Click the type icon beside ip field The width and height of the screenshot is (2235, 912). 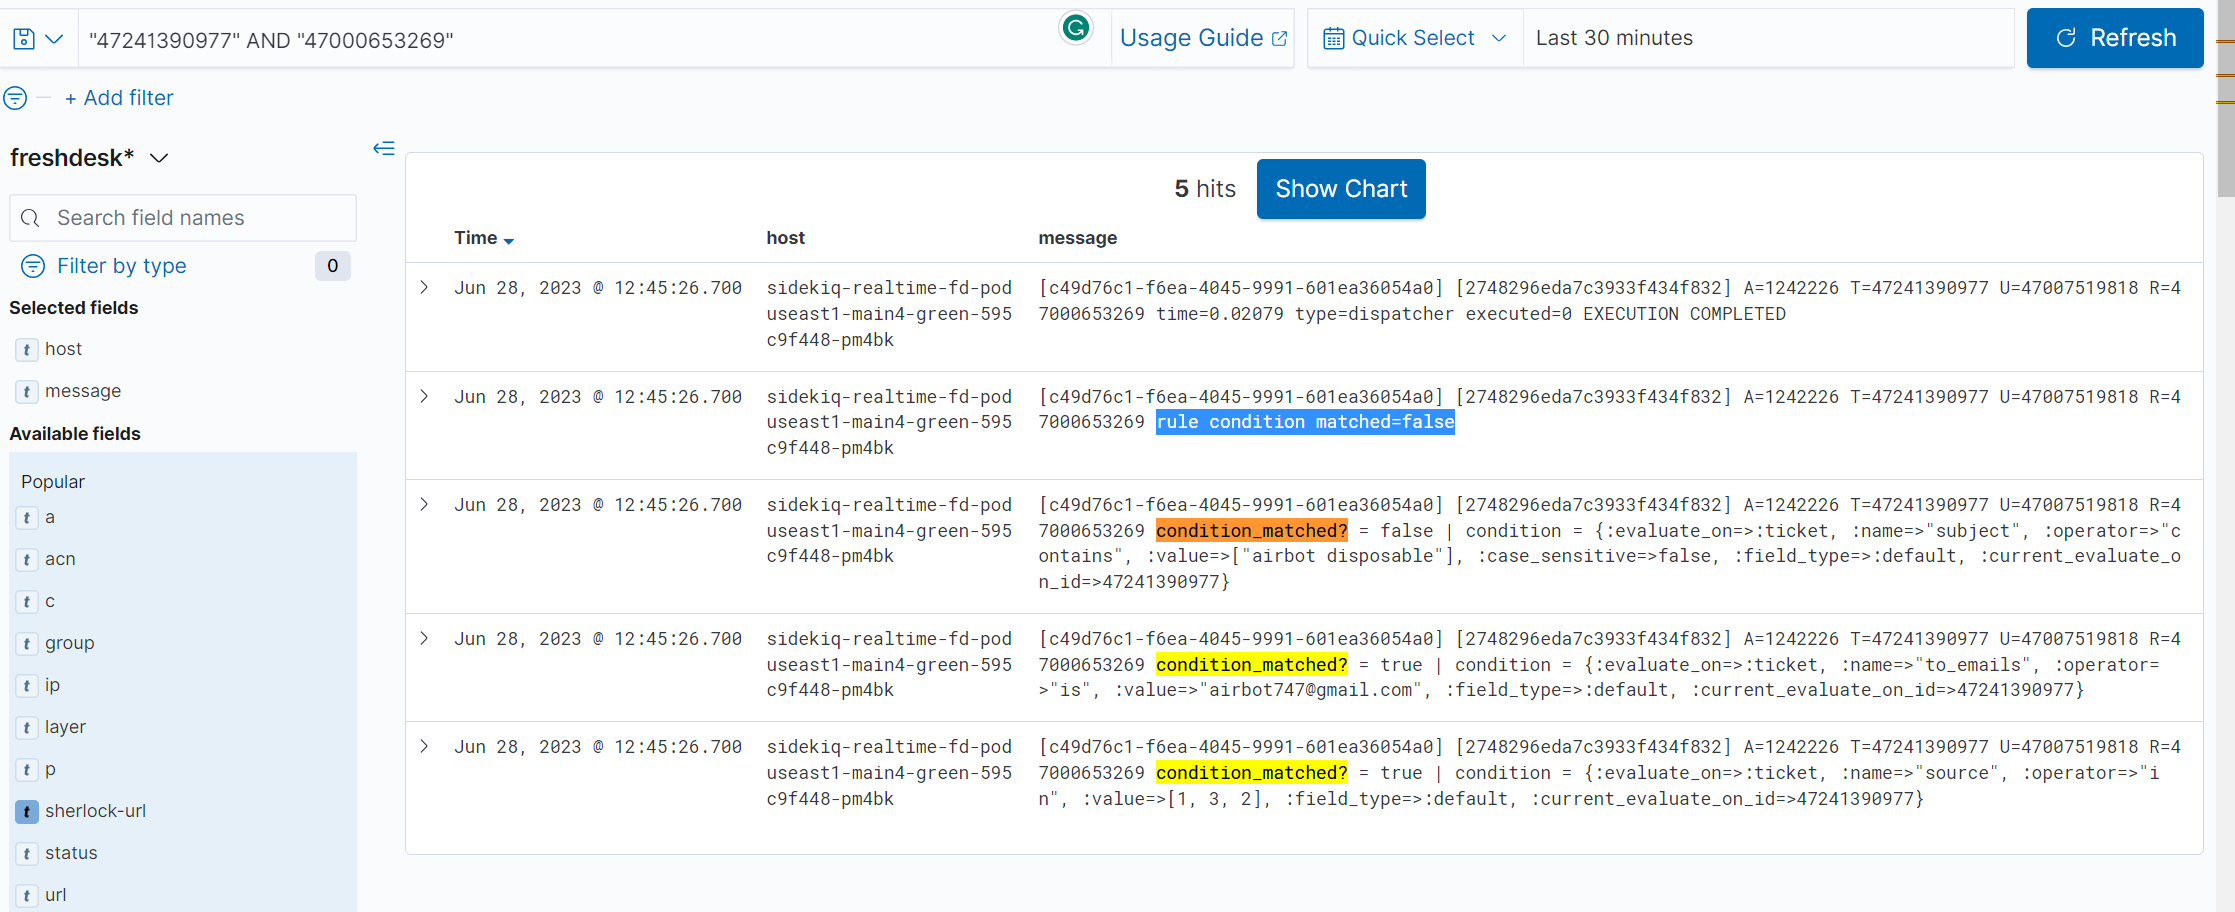(x=27, y=685)
